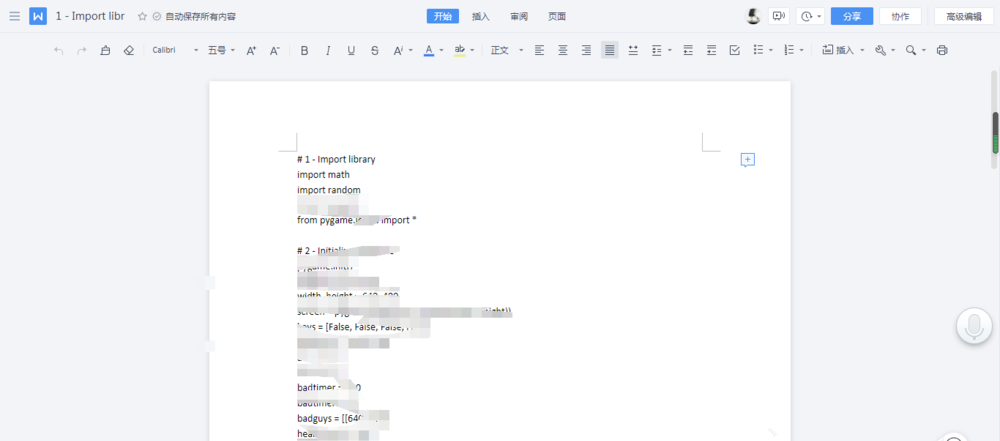This screenshot has width=1000, height=441.
Task: Apply the blue font color
Action: pyautogui.click(x=429, y=50)
